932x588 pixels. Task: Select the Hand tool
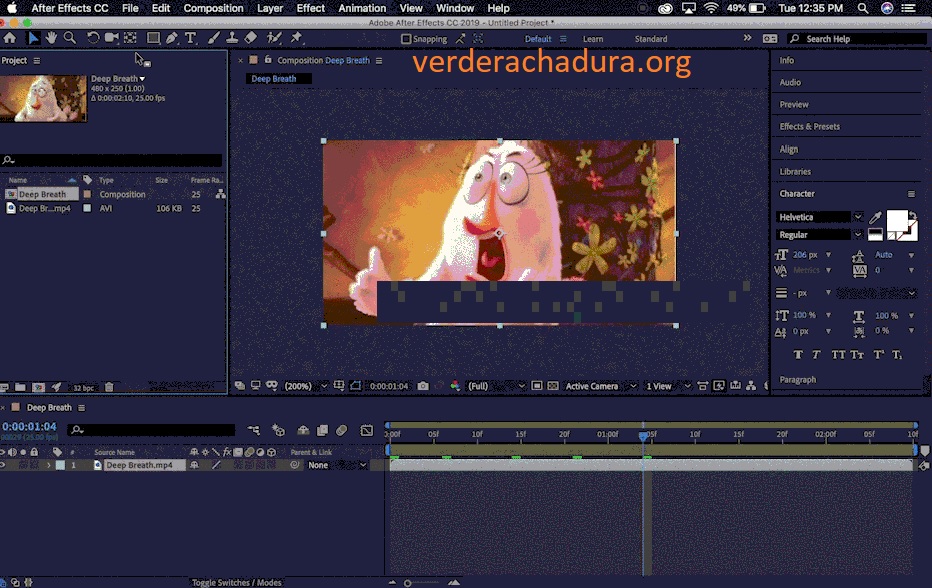51,38
